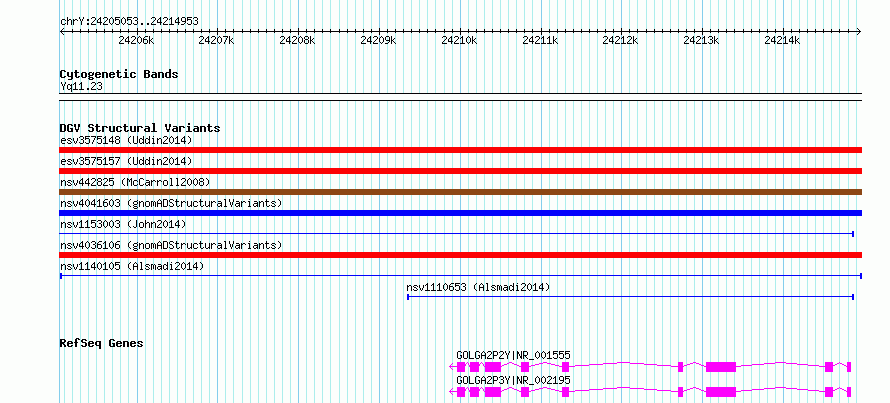The image size is (890, 403).
Task: Click the 24209k ruler label
Action: point(378,40)
